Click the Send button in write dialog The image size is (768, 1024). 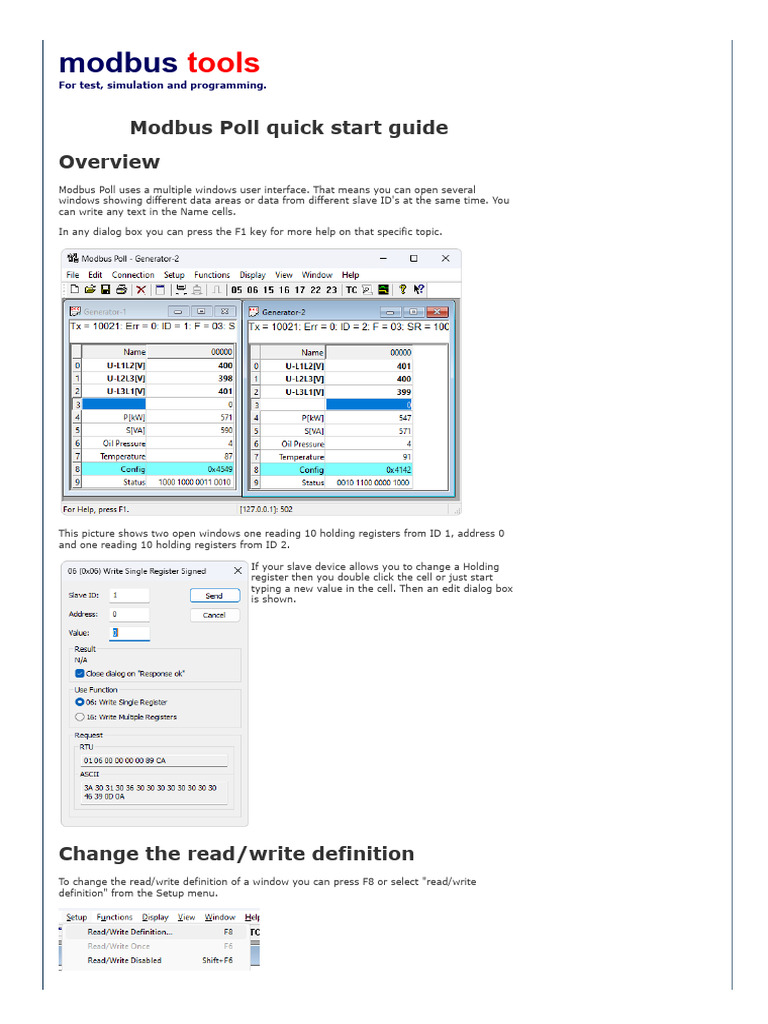point(215,596)
